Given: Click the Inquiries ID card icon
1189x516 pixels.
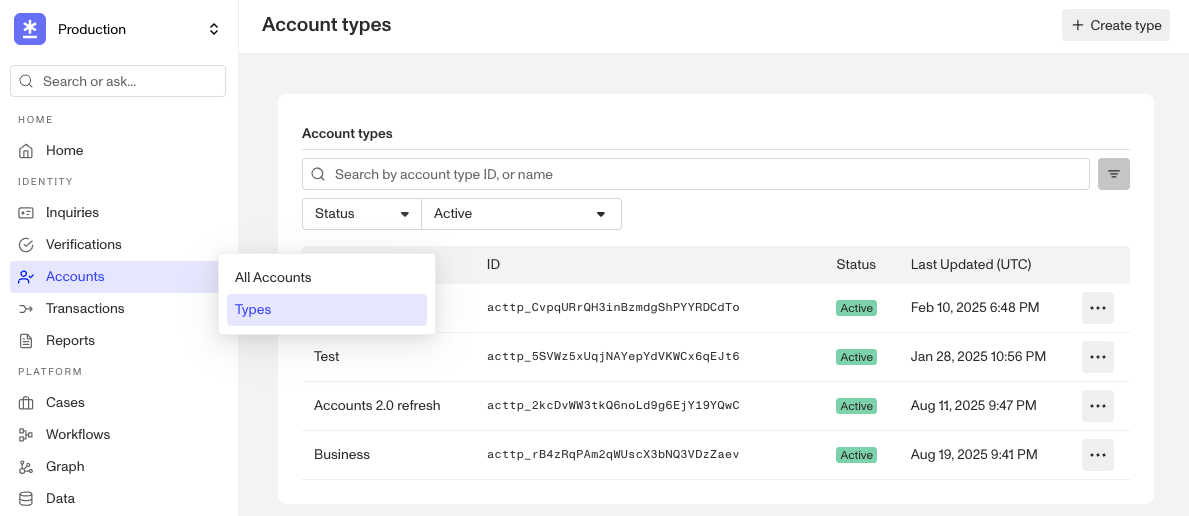Looking at the screenshot, I should [26, 213].
